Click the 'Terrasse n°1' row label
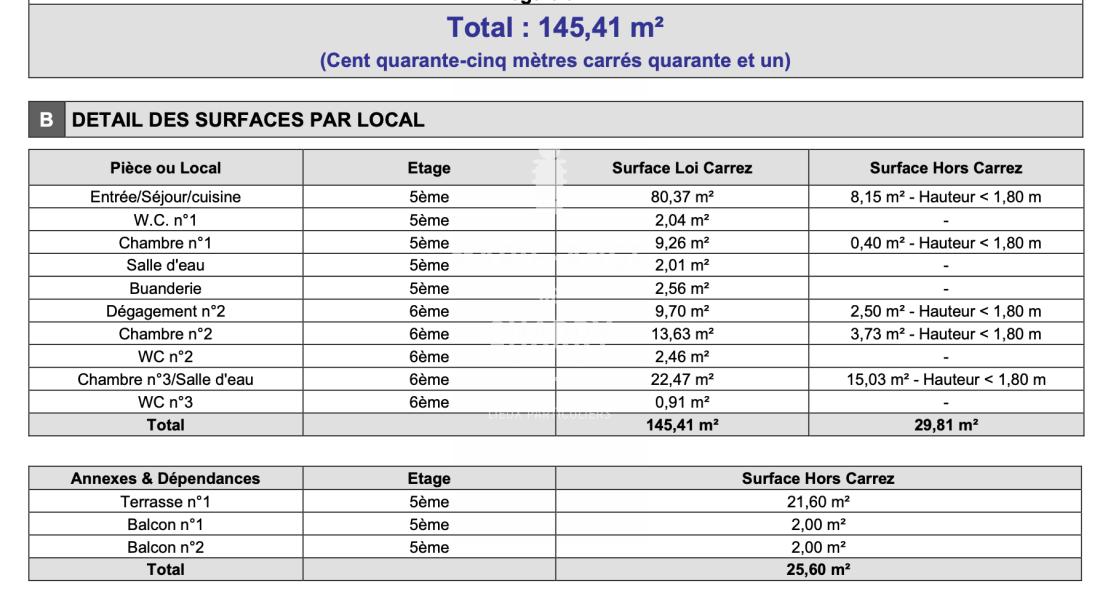1100x594 pixels. click(166, 502)
